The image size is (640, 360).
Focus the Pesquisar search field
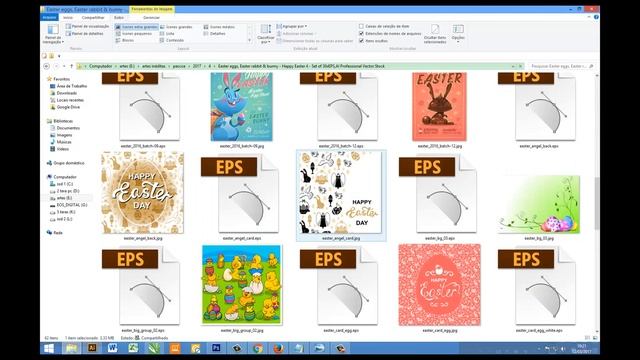pyautogui.click(x=561, y=66)
